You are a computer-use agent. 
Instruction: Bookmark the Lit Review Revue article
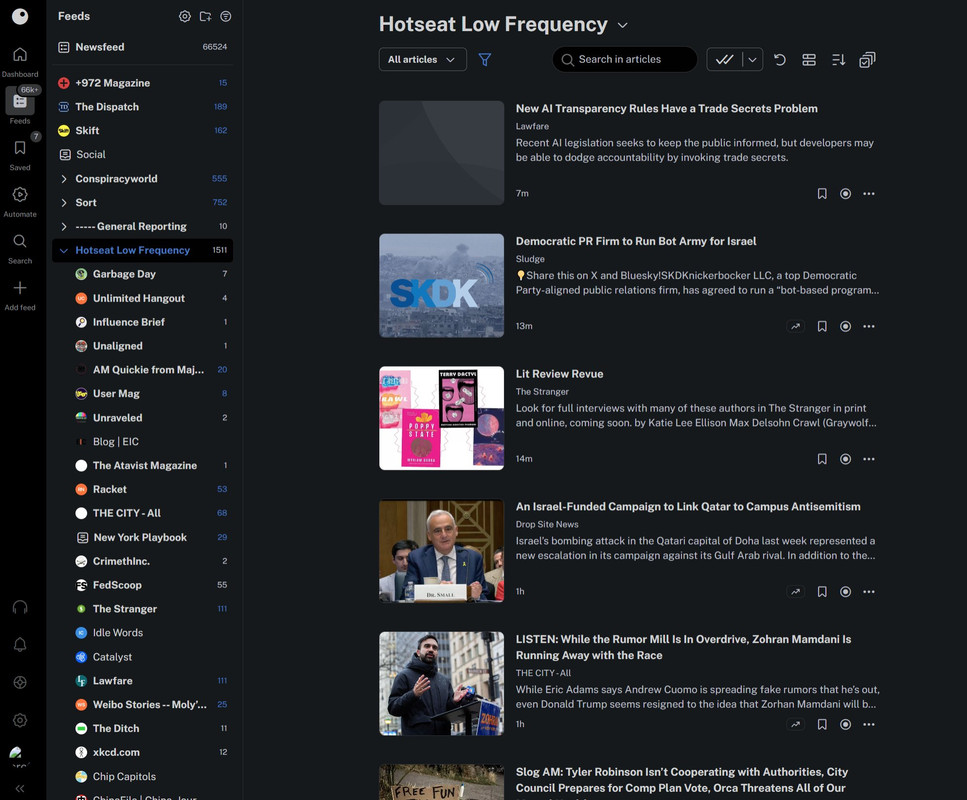point(822,459)
